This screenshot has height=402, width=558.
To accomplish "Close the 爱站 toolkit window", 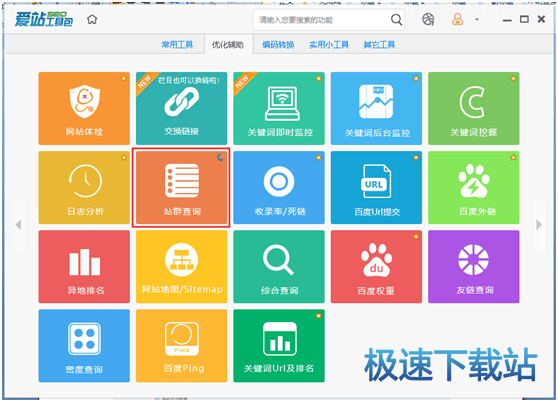I will coord(541,19).
